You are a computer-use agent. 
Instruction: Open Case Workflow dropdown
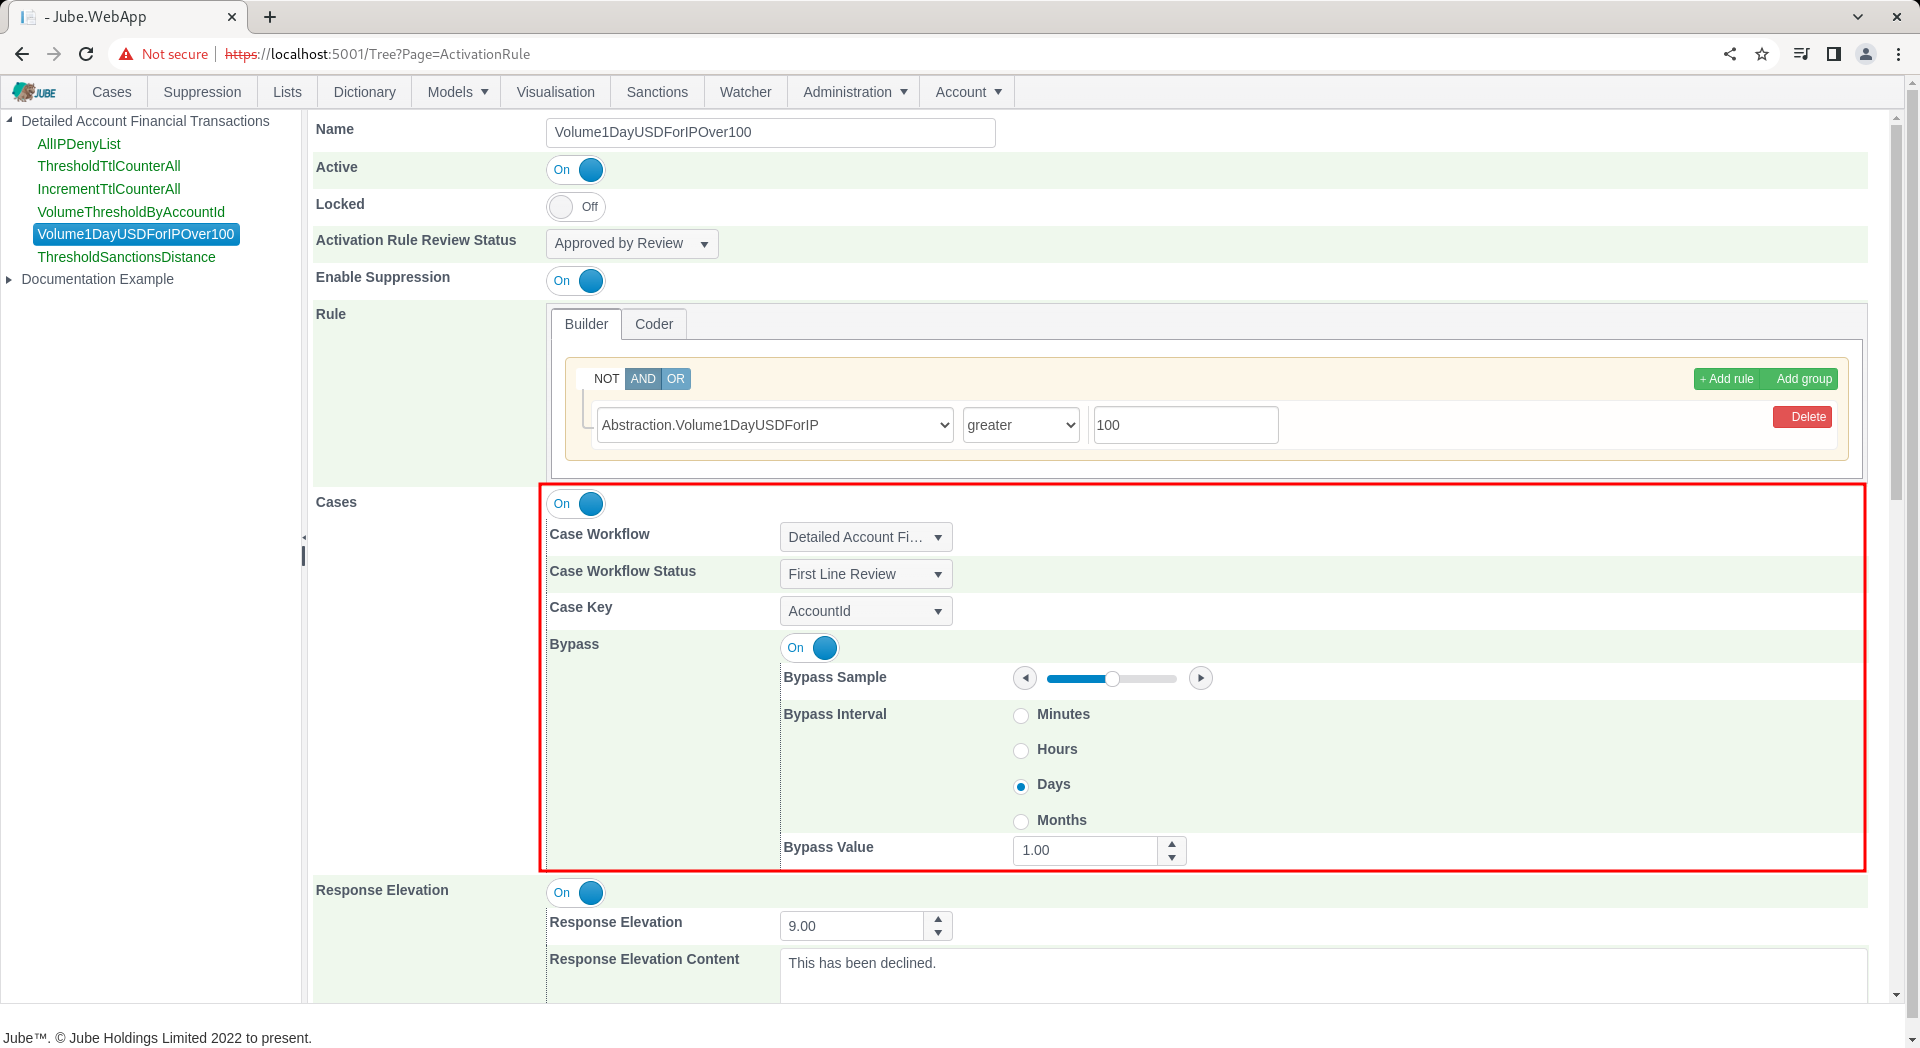click(866, 537)
